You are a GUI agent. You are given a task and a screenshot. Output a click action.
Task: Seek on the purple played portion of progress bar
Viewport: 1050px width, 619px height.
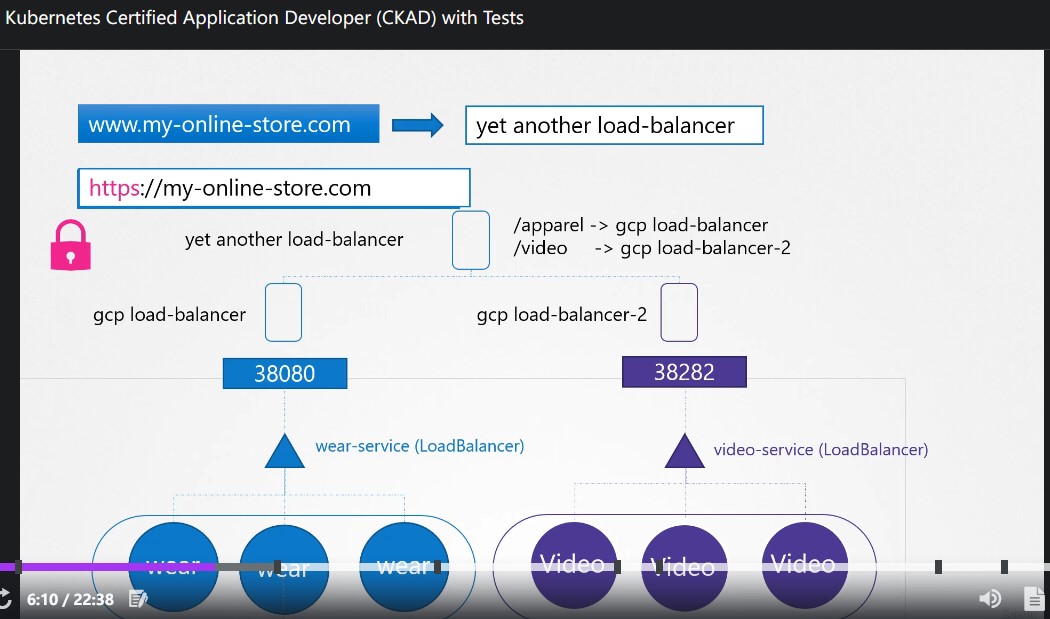(x=107, y=567)
